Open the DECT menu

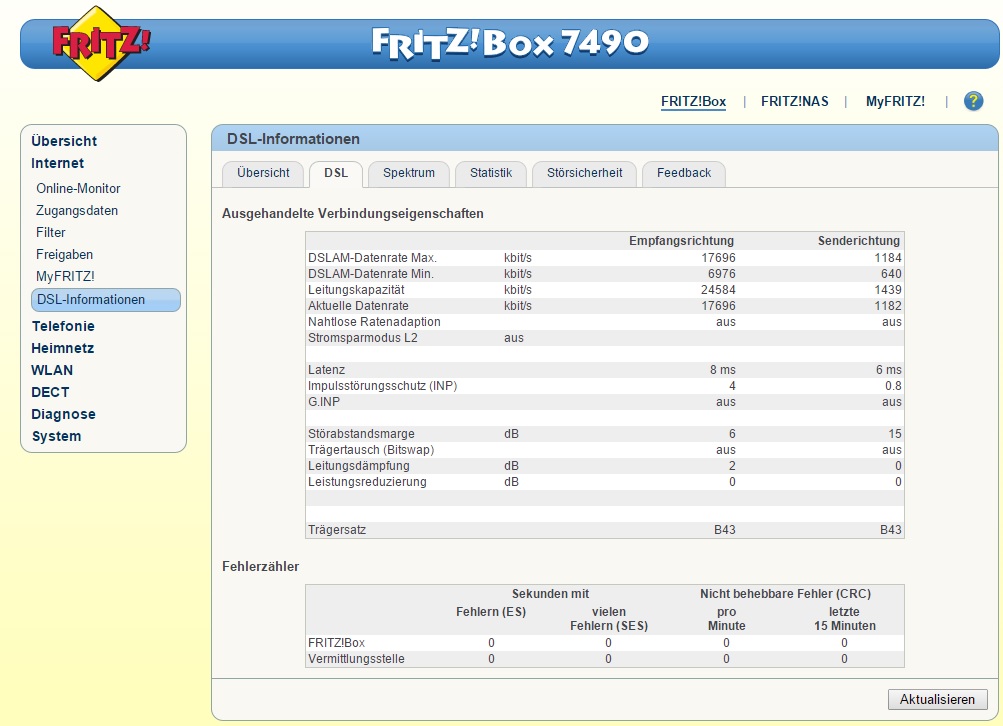50,392
